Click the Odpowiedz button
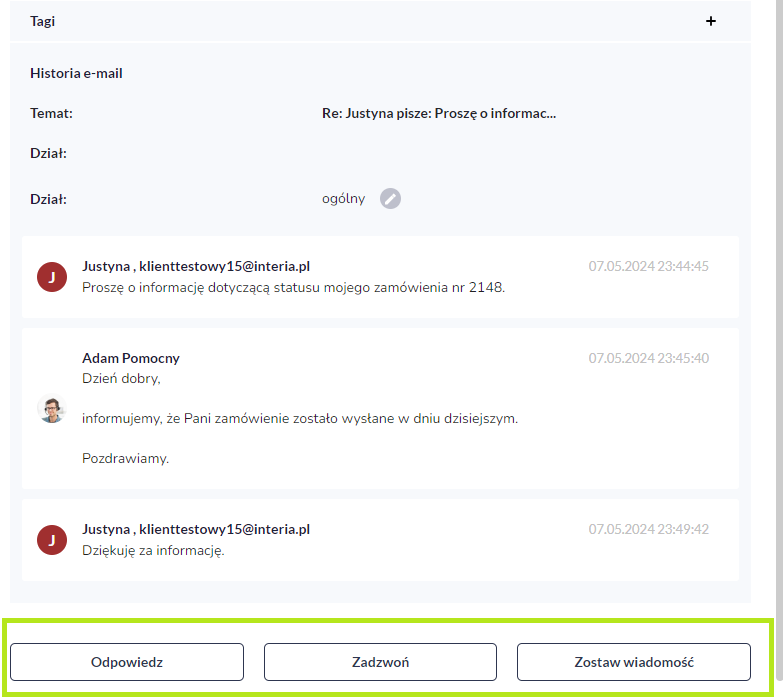Viewport: 783px width, 700px height. [127, 662]
